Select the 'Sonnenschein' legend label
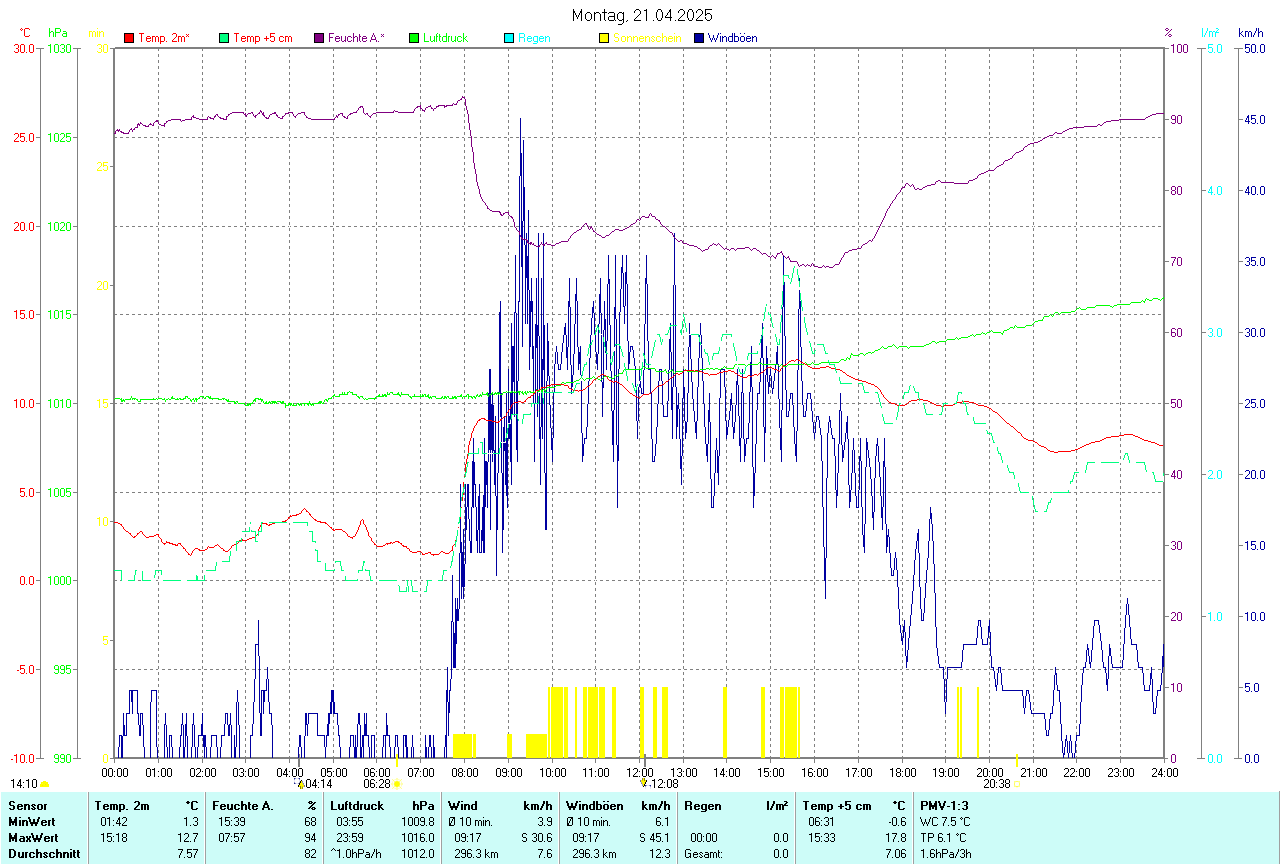Image resolution: width=1280 pixels, height=864 pixels. tap(647, 38)
